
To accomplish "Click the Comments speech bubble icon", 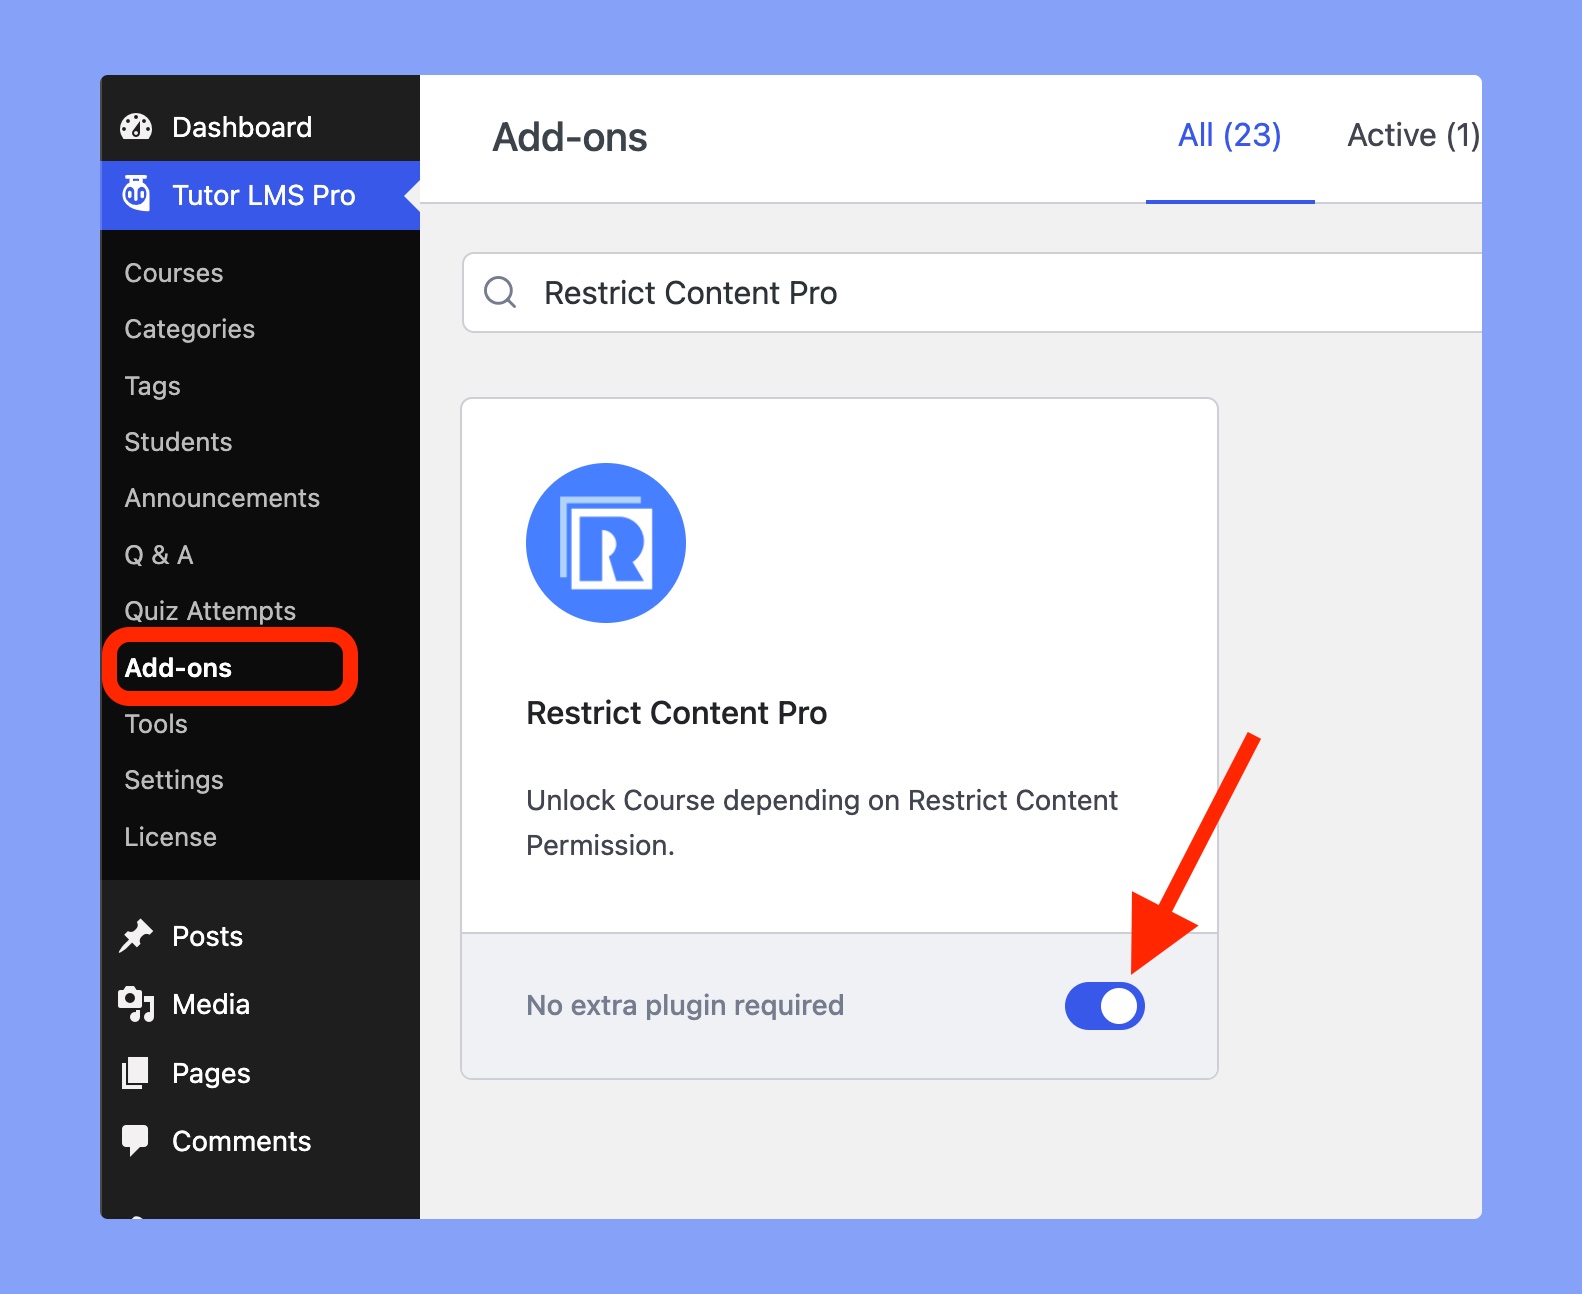I will pos(135,1141).
